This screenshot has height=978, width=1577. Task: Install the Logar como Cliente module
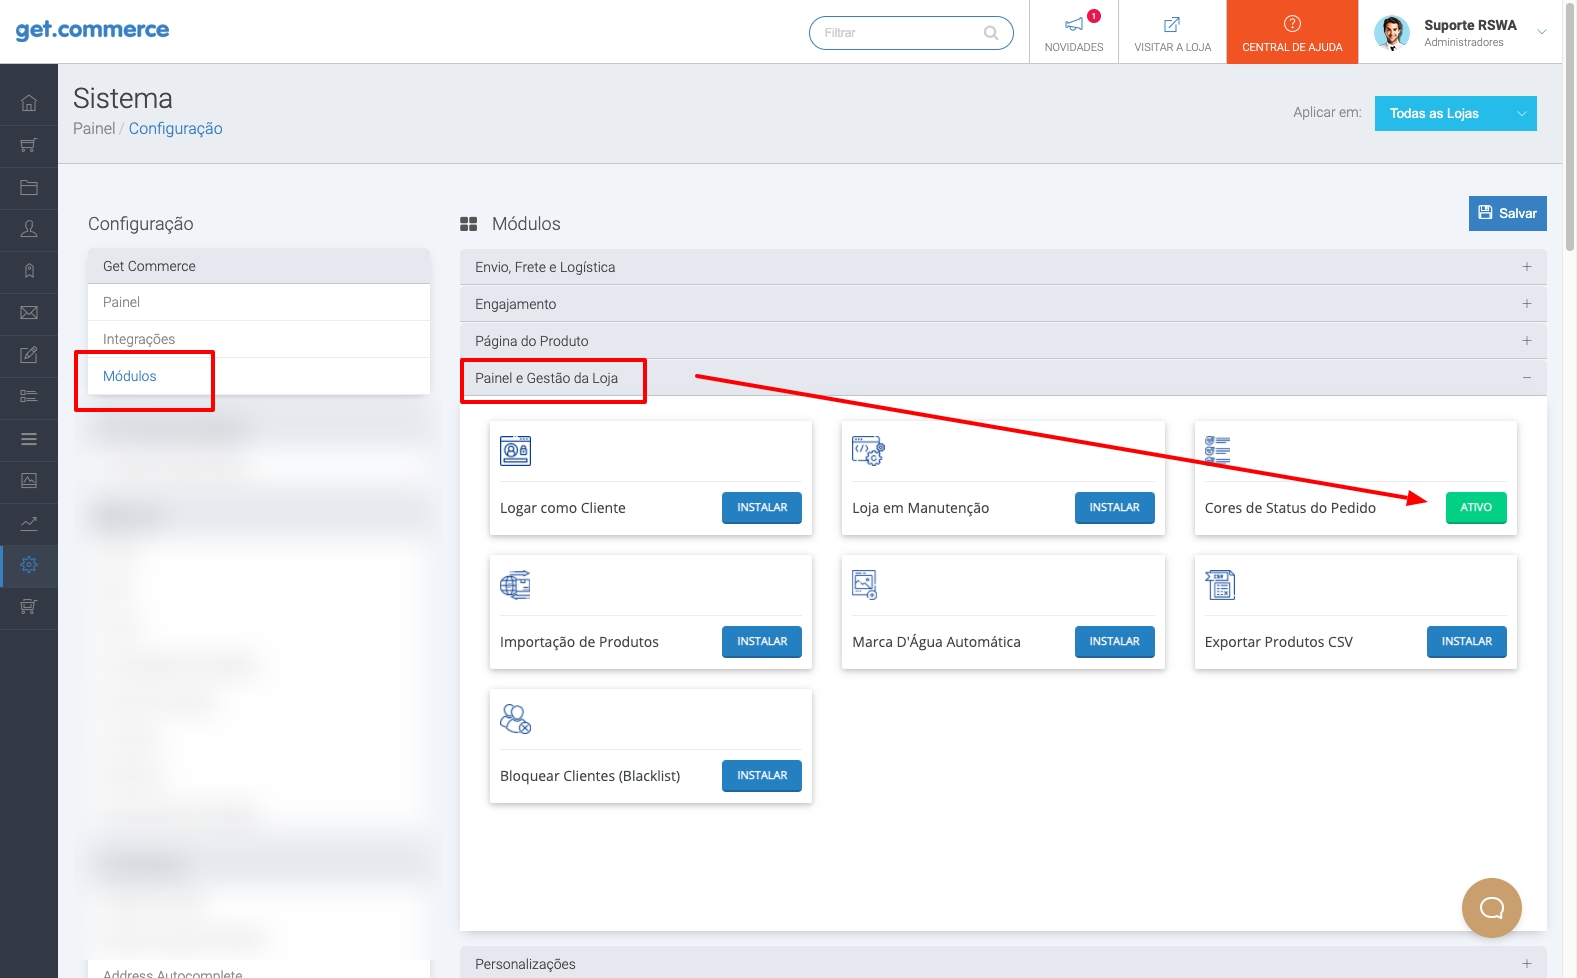point(761,508)
